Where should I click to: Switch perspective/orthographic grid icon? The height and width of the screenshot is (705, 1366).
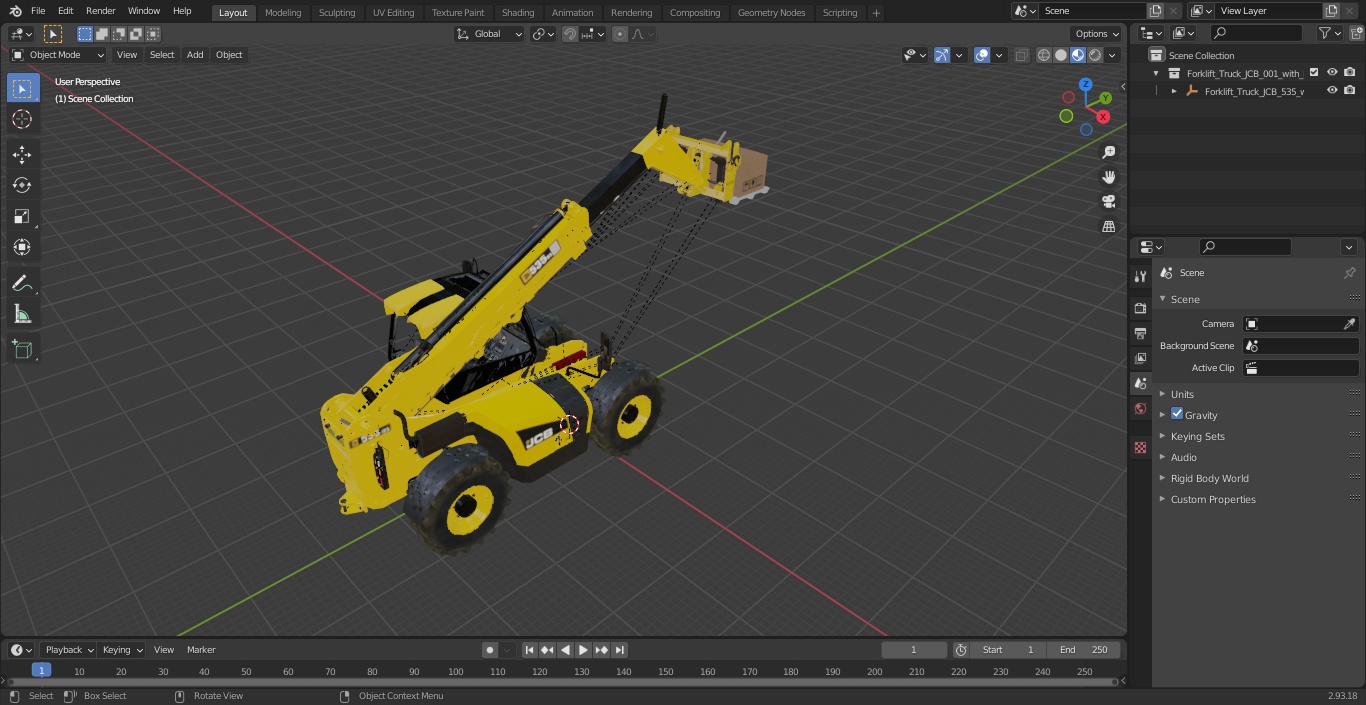tap(1108, 227)
